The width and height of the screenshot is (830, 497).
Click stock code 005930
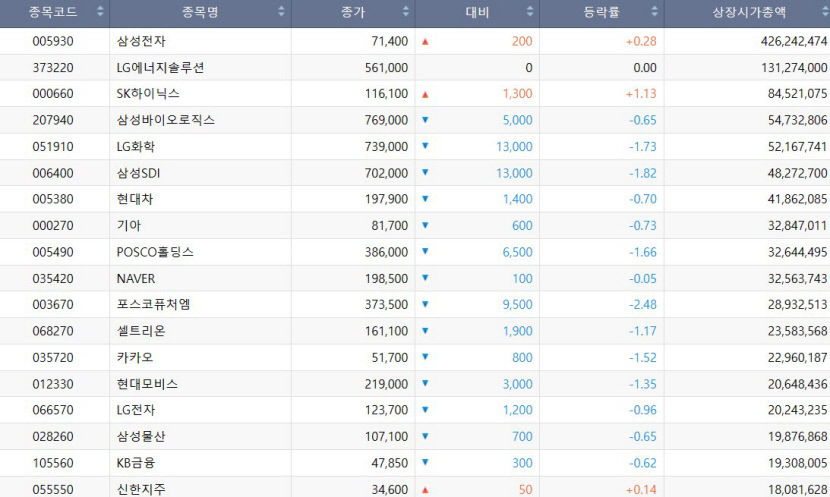(53, 41)
